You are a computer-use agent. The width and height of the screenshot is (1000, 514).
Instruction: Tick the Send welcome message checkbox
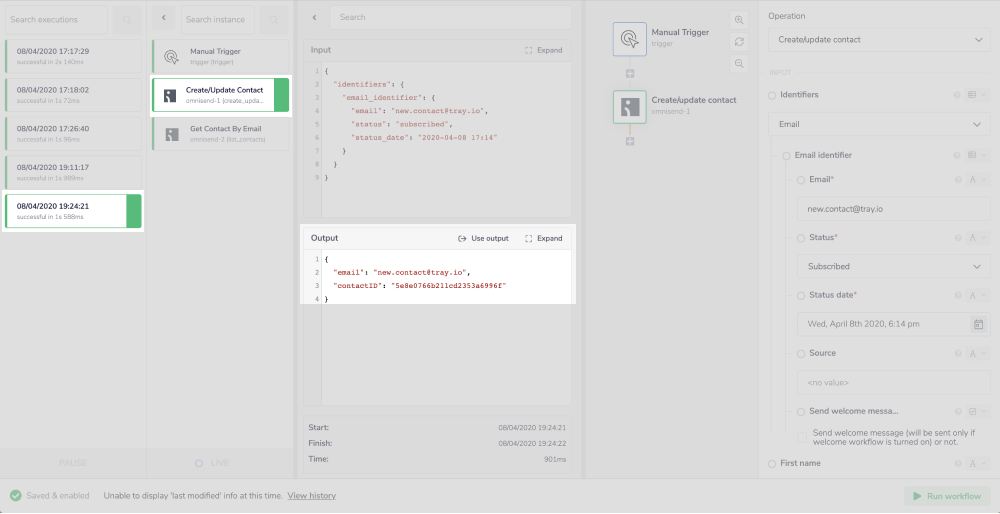tap(801, 438)
